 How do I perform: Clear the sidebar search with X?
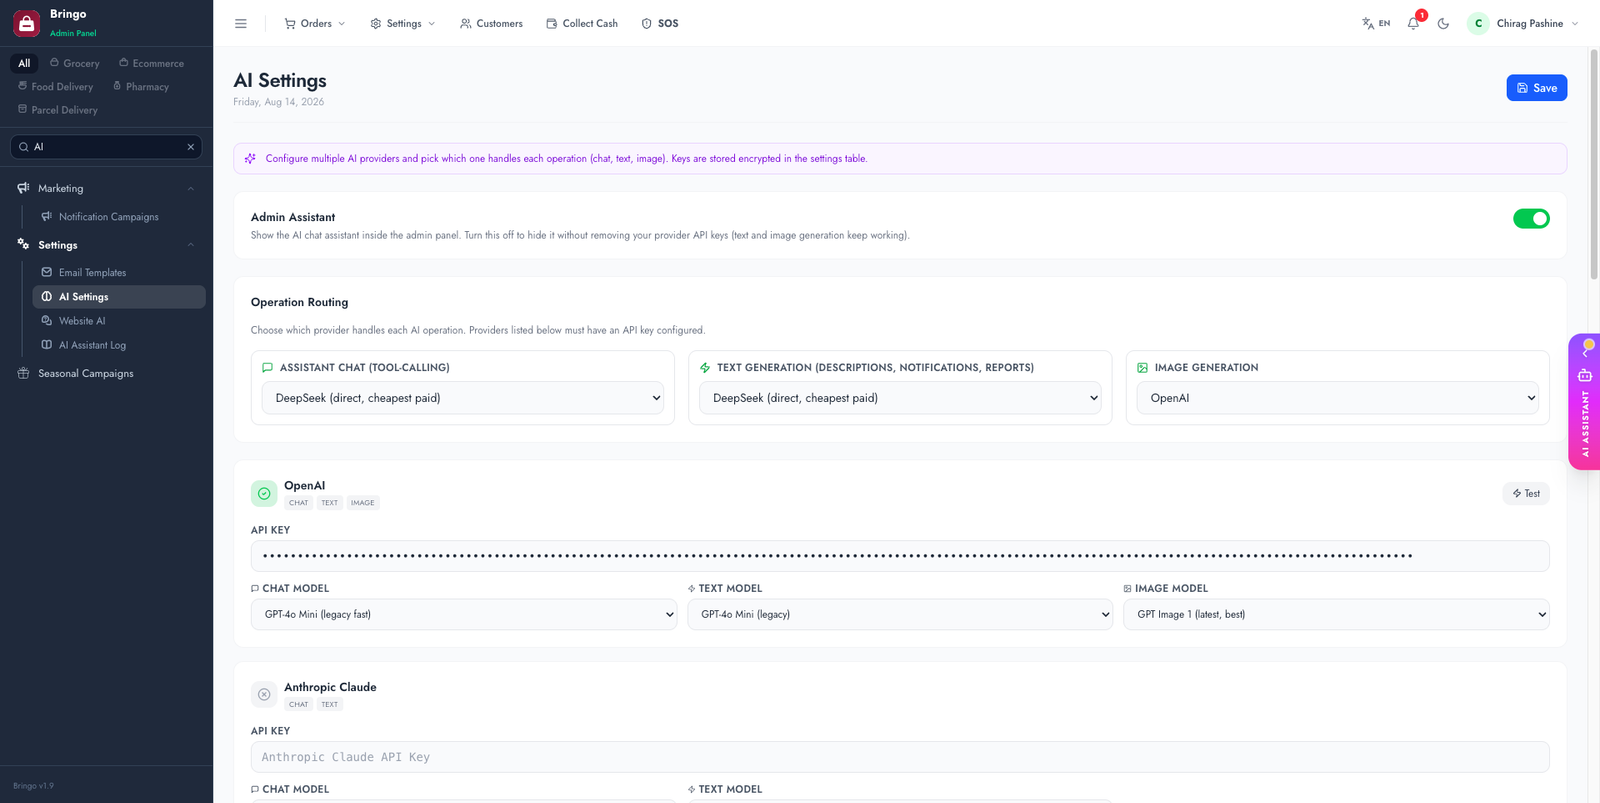pyautogui.click(x=191, y=147)
